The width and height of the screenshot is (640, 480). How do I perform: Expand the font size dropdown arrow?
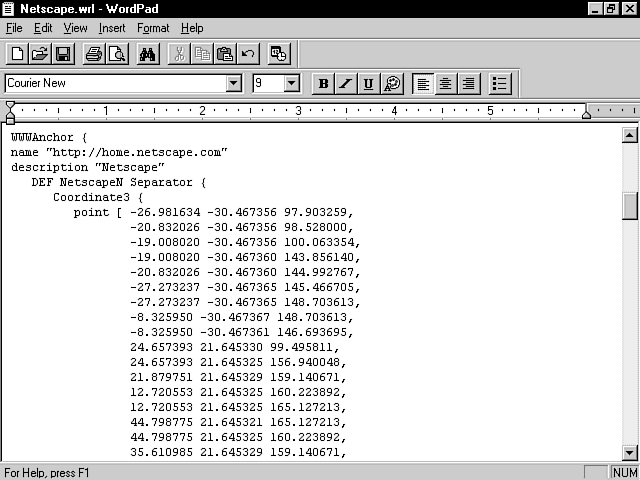tap(291, 83)
